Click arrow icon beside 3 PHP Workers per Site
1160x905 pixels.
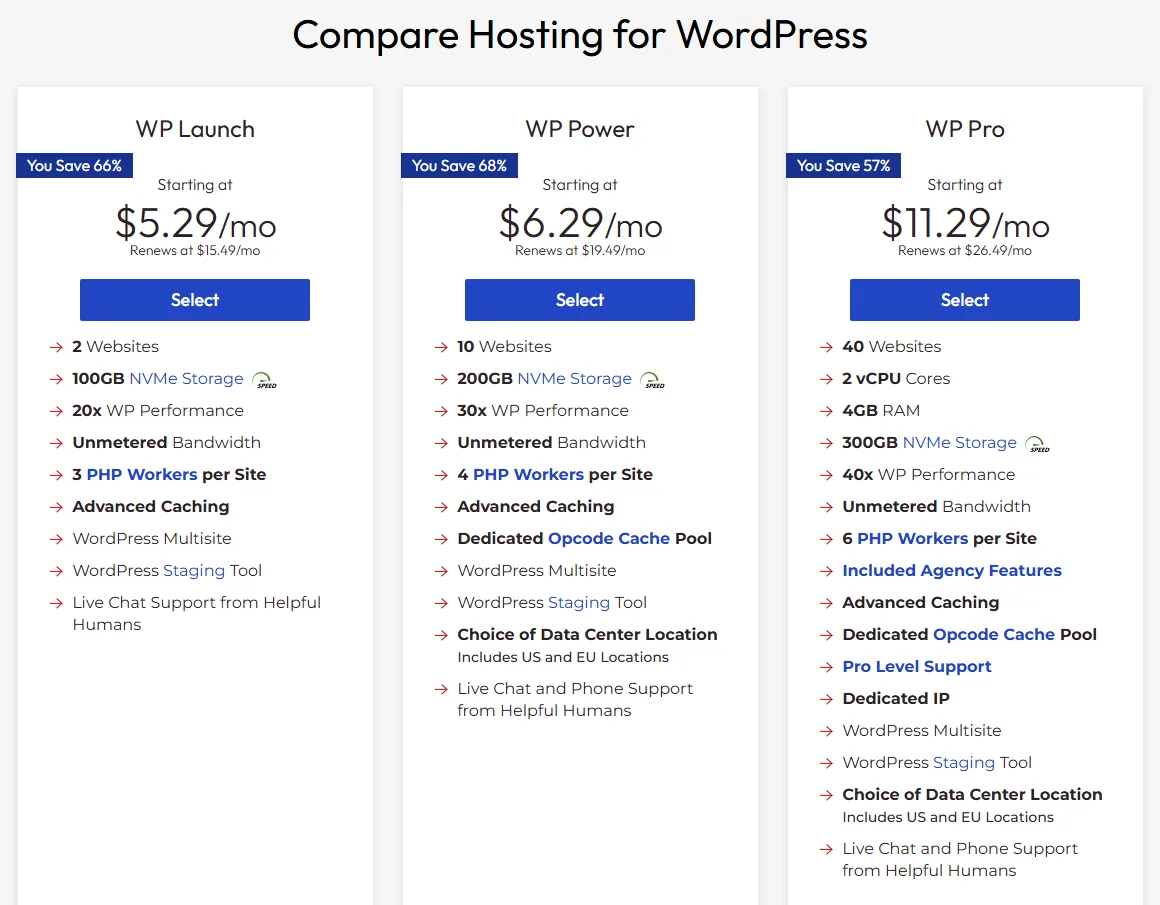pyautogui.click(x=56, y=475)
